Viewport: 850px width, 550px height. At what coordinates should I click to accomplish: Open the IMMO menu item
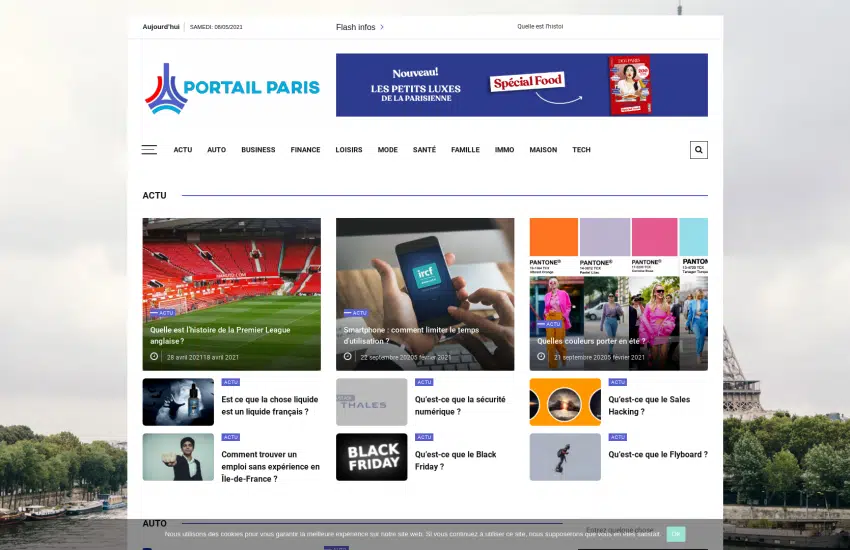coord(504,150)
